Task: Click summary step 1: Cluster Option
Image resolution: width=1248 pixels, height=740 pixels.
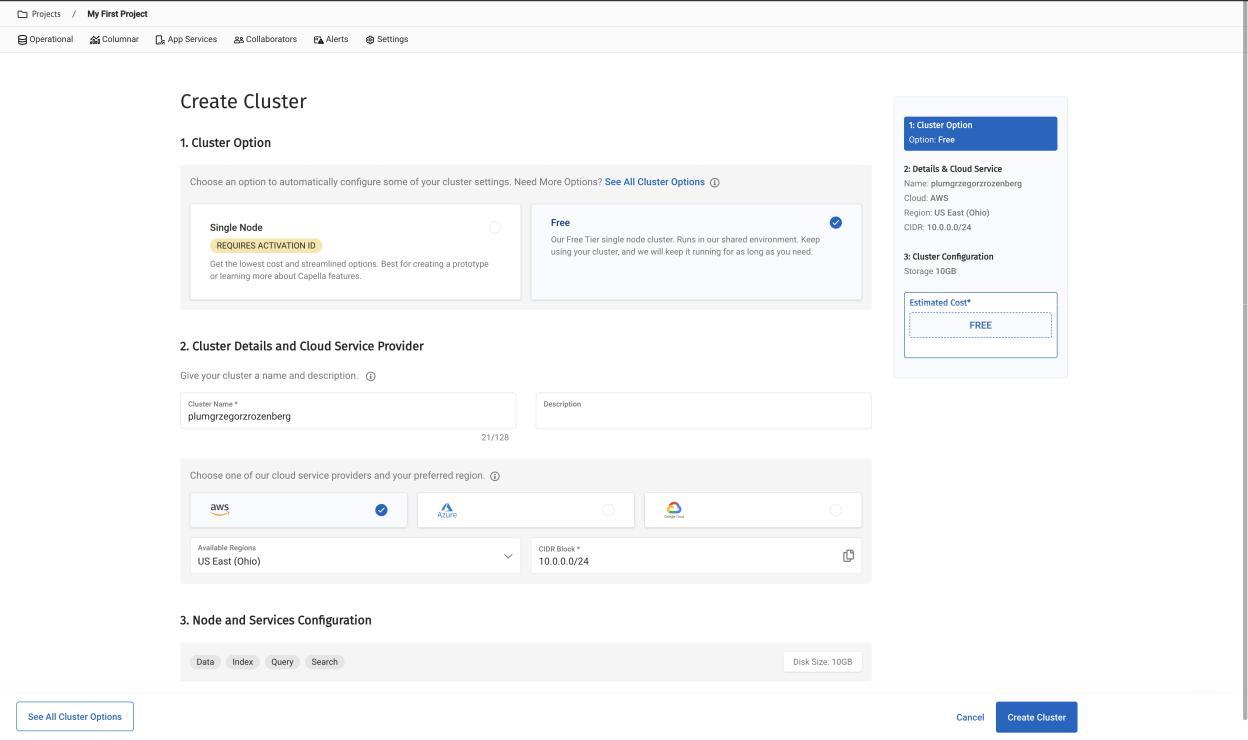Action: click(x=980, y=133)
